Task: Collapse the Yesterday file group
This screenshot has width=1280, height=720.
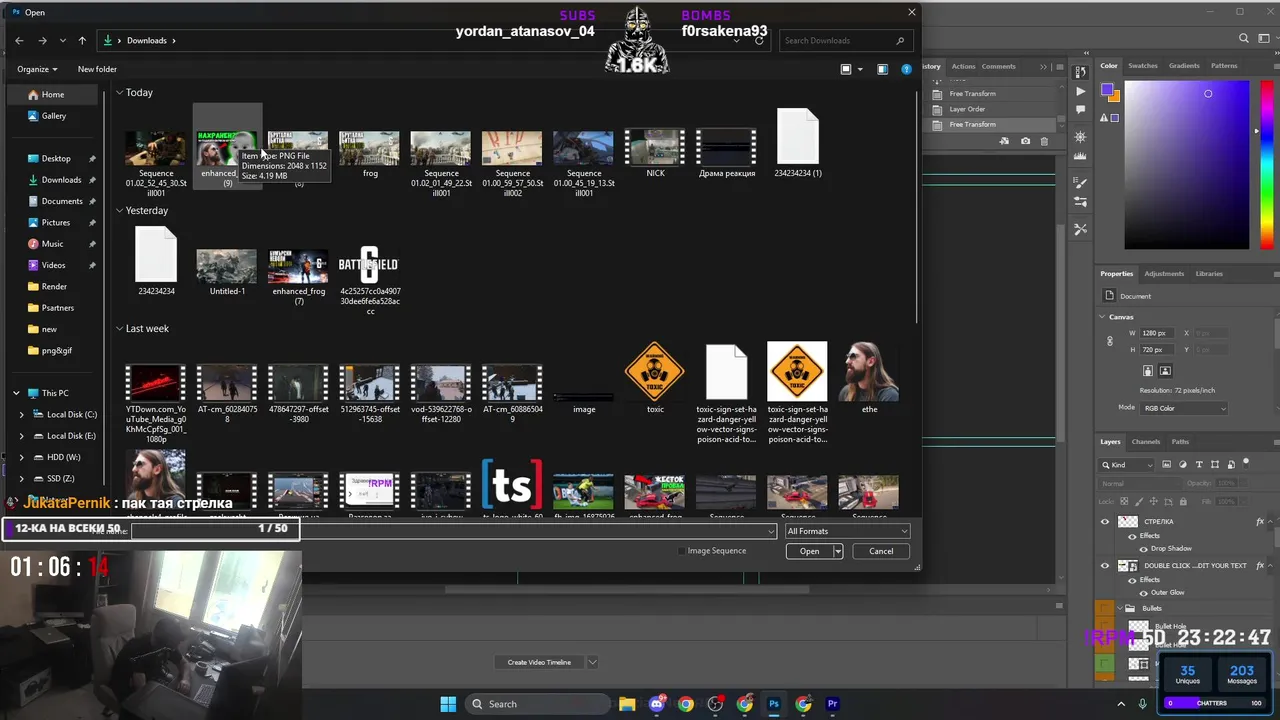Action: pyautogui.click(x=119, y=211)
